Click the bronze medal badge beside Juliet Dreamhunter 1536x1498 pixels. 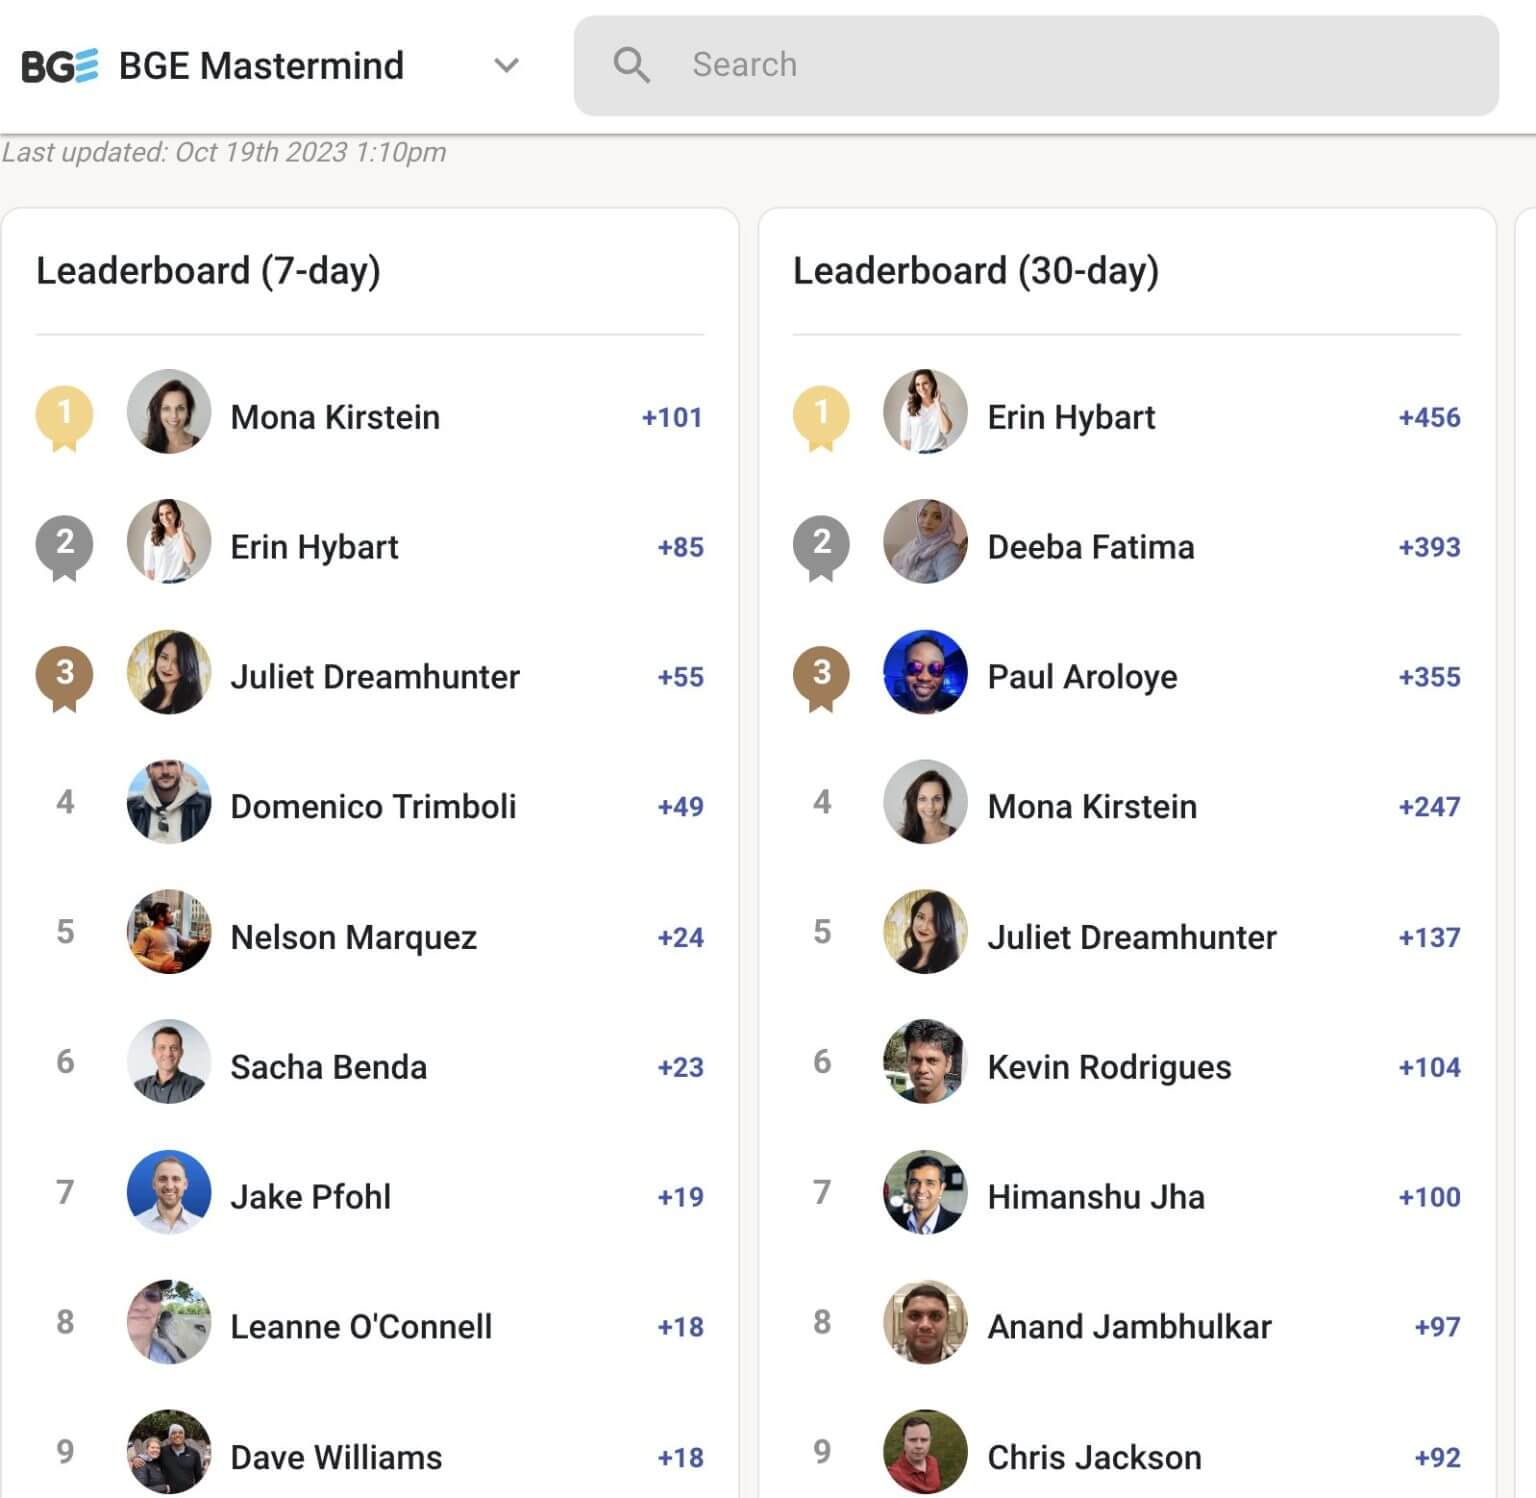pos(65,677)
